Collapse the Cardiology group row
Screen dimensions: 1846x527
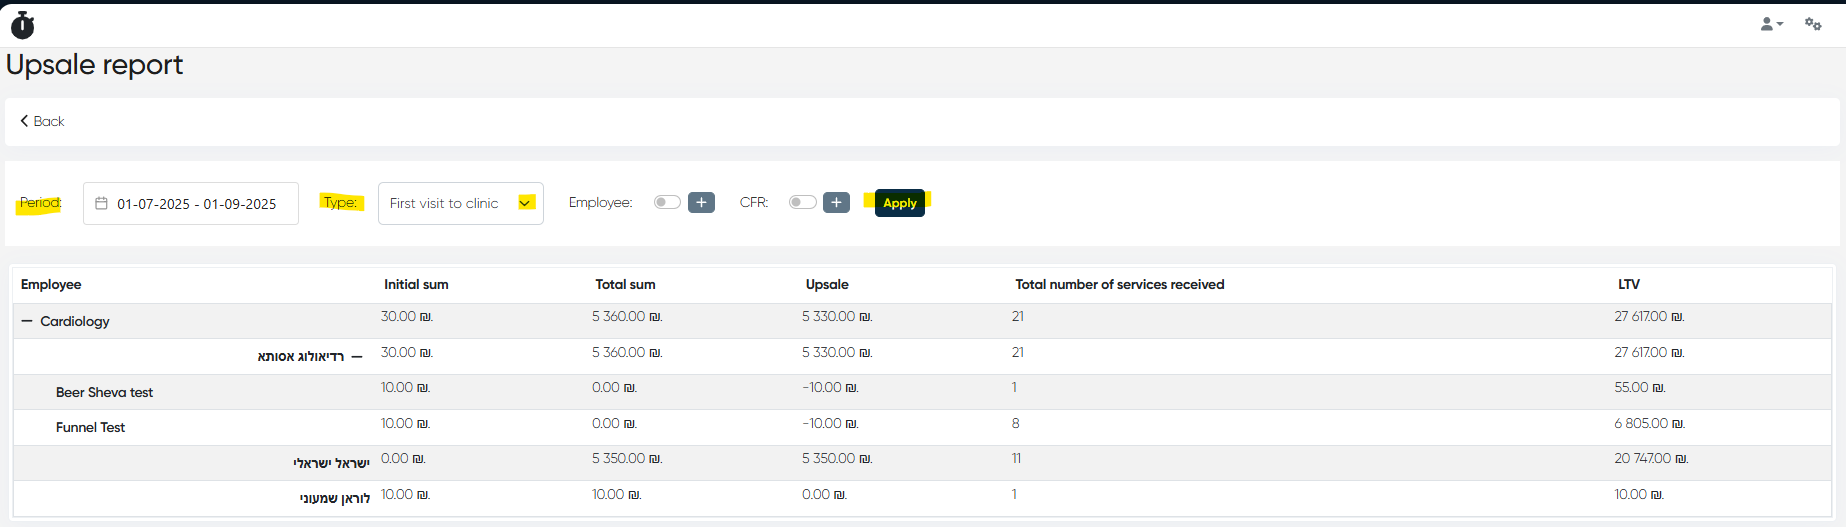click(27, 321)
